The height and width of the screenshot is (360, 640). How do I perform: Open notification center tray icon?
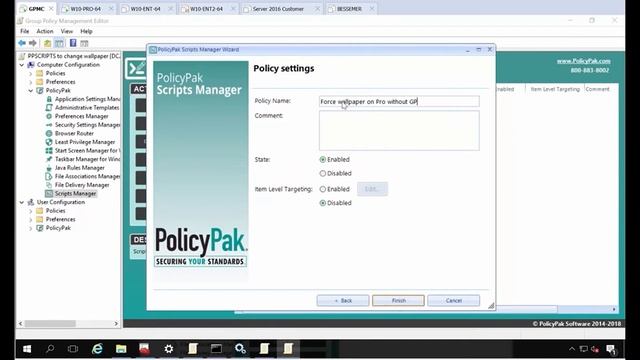(611, 349)
